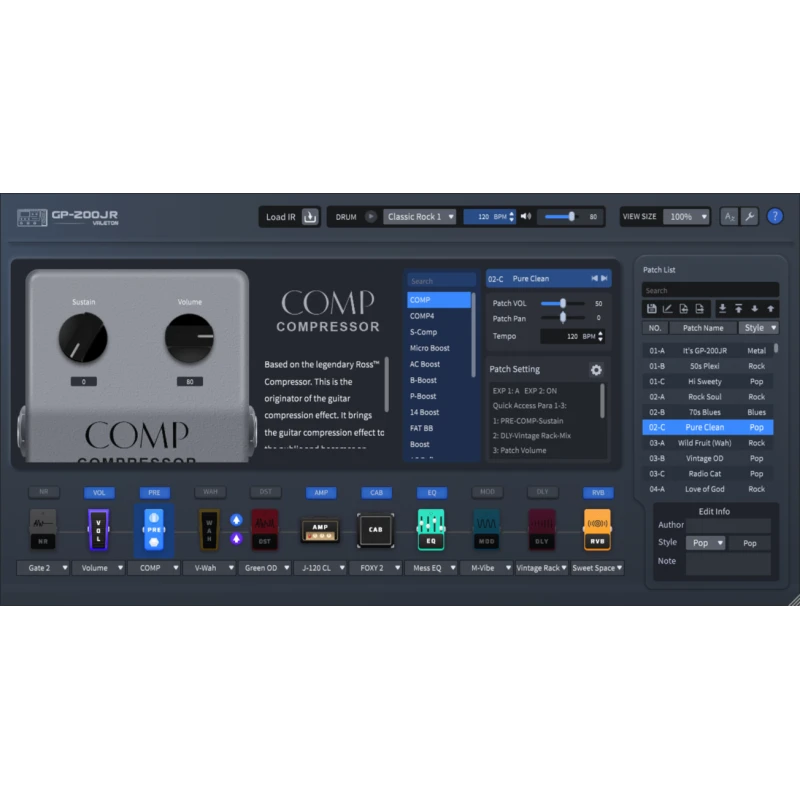Click the save patch floppy disk icon
This screenshot has width=800, height=800.
coord(652,309)
